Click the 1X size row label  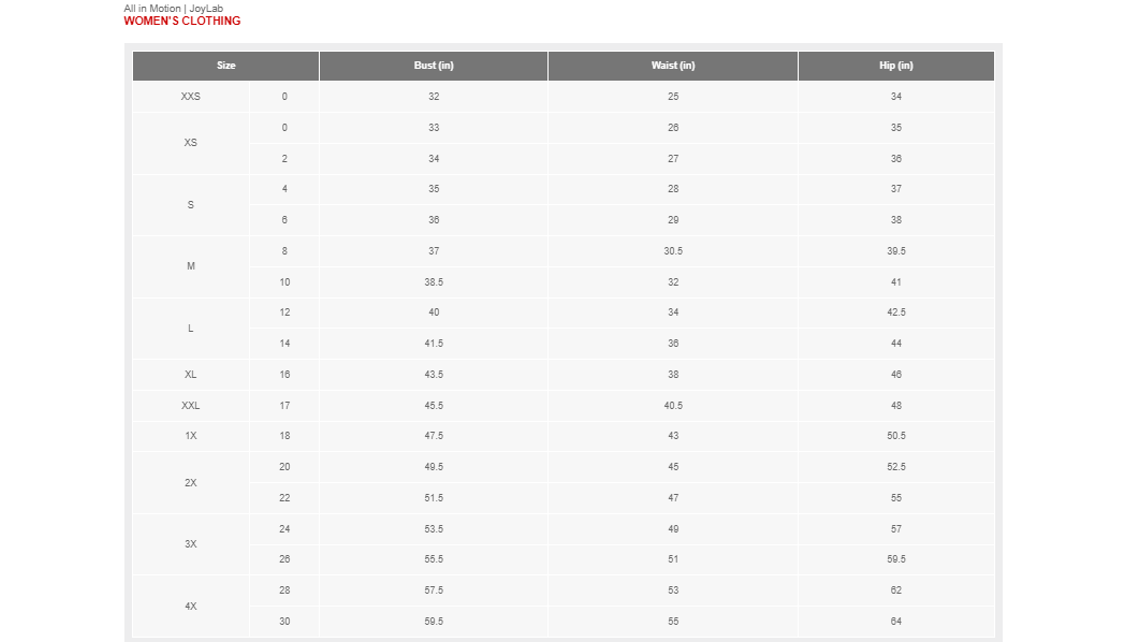tap(191, 436)
